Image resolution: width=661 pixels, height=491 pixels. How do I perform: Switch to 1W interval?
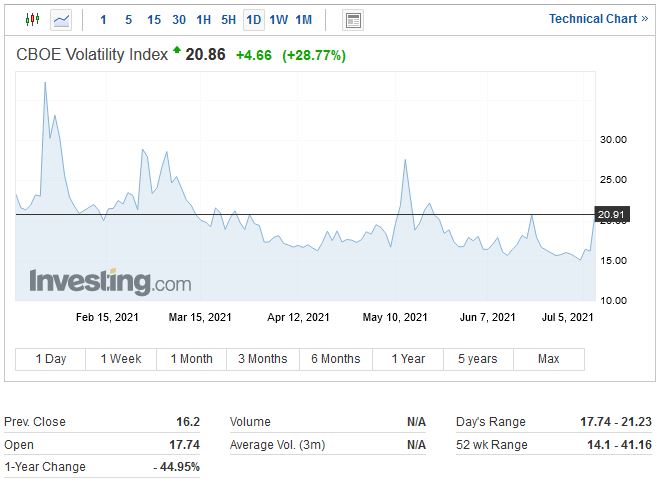279,20
